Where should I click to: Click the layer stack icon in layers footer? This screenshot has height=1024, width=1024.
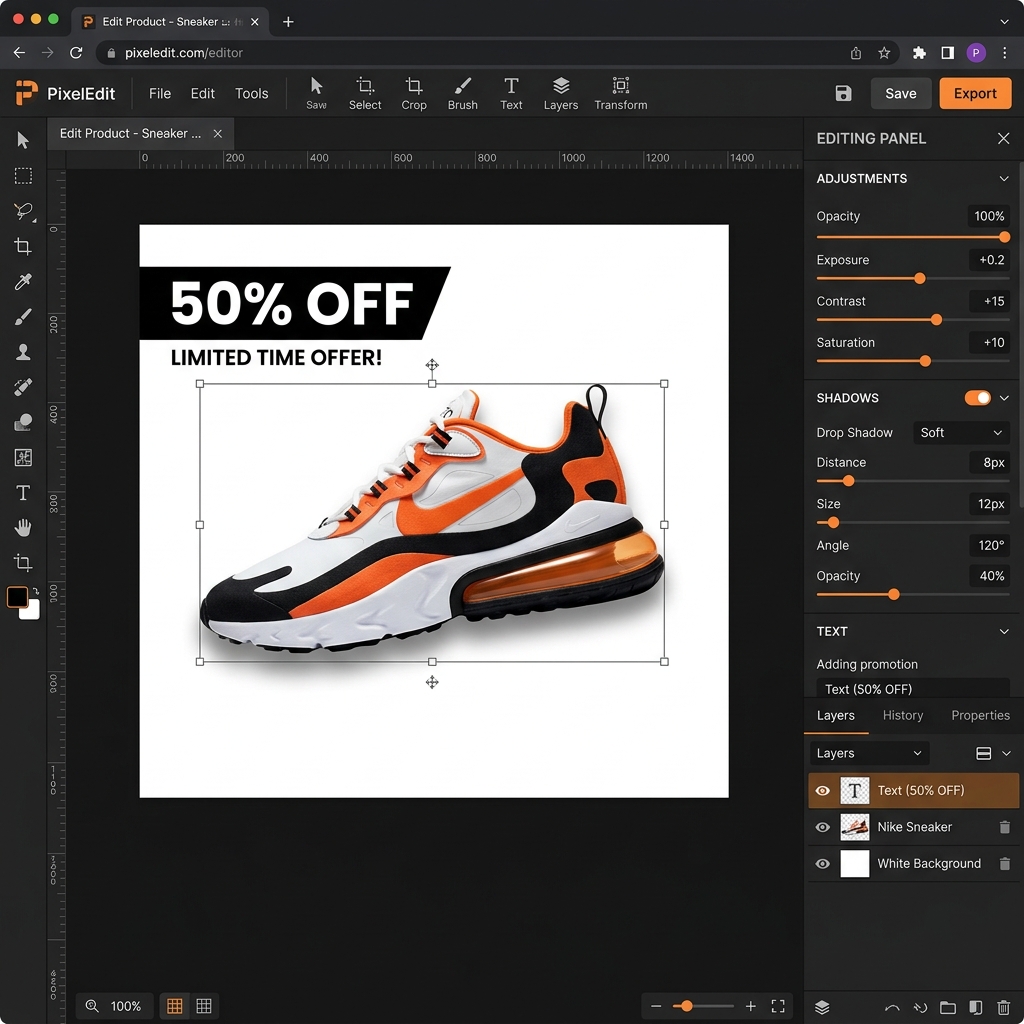[822, 1007]
